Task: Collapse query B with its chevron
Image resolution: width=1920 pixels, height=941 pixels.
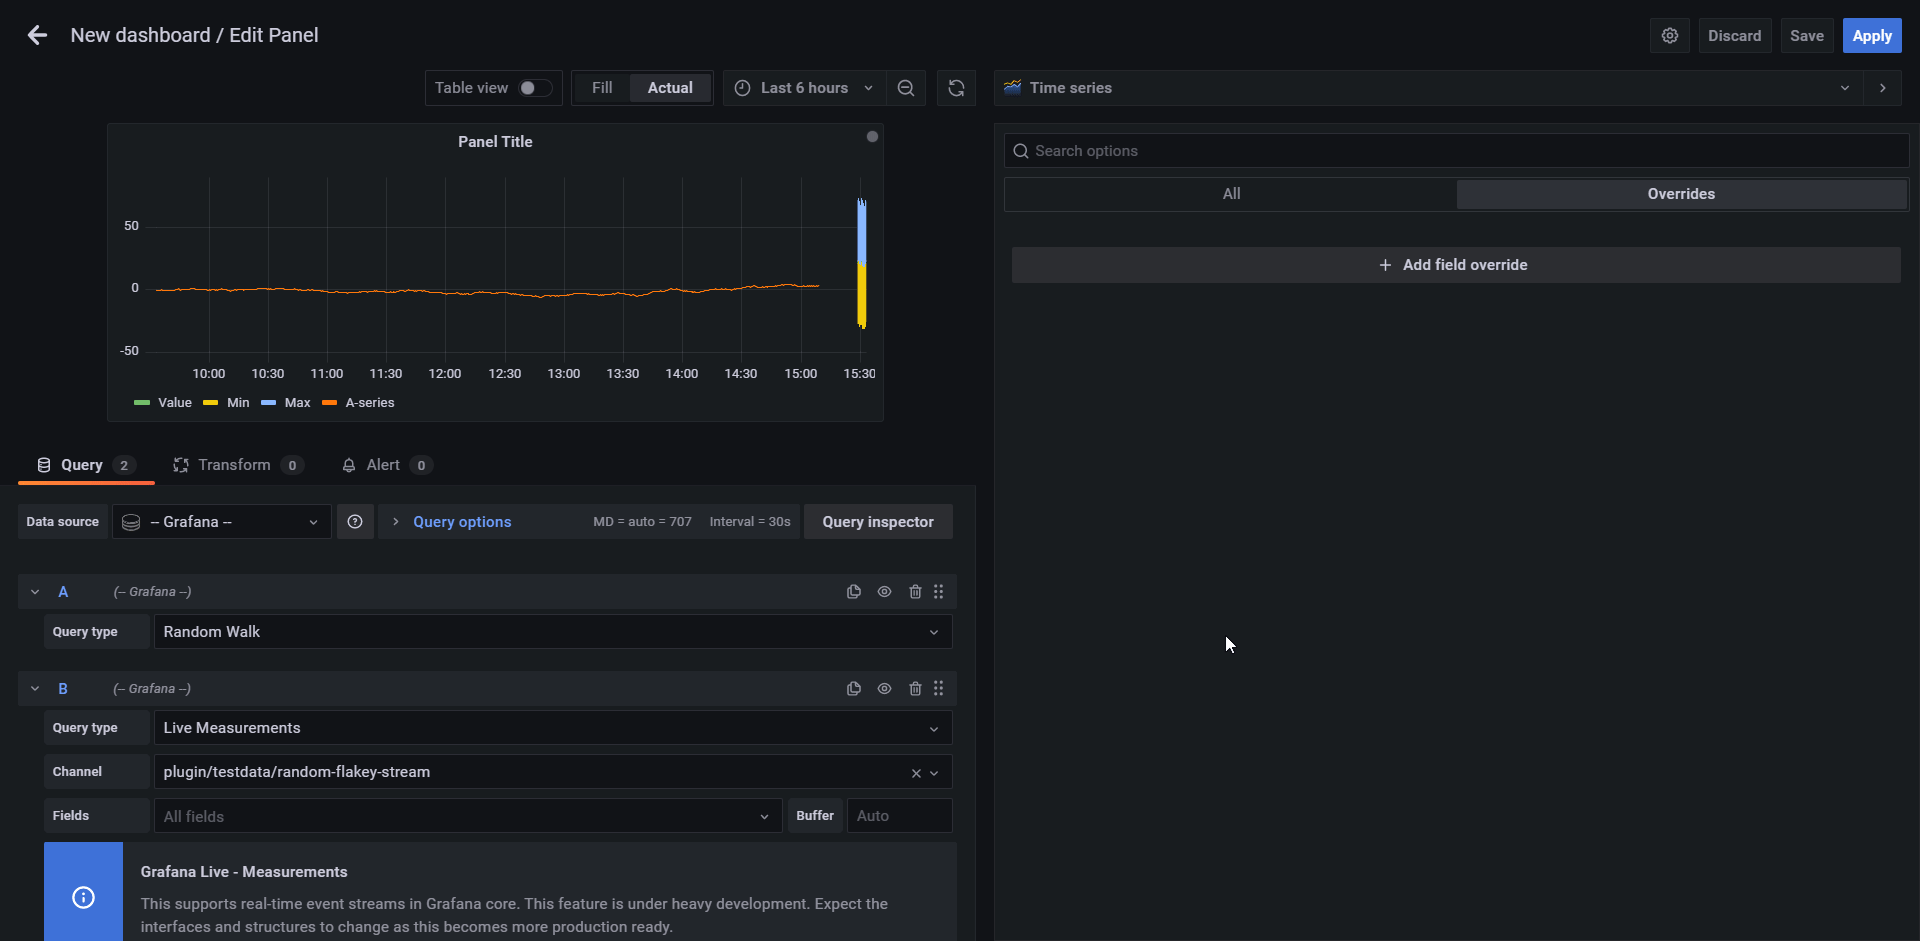Action: pyautogui.click(x=35, y=688)
